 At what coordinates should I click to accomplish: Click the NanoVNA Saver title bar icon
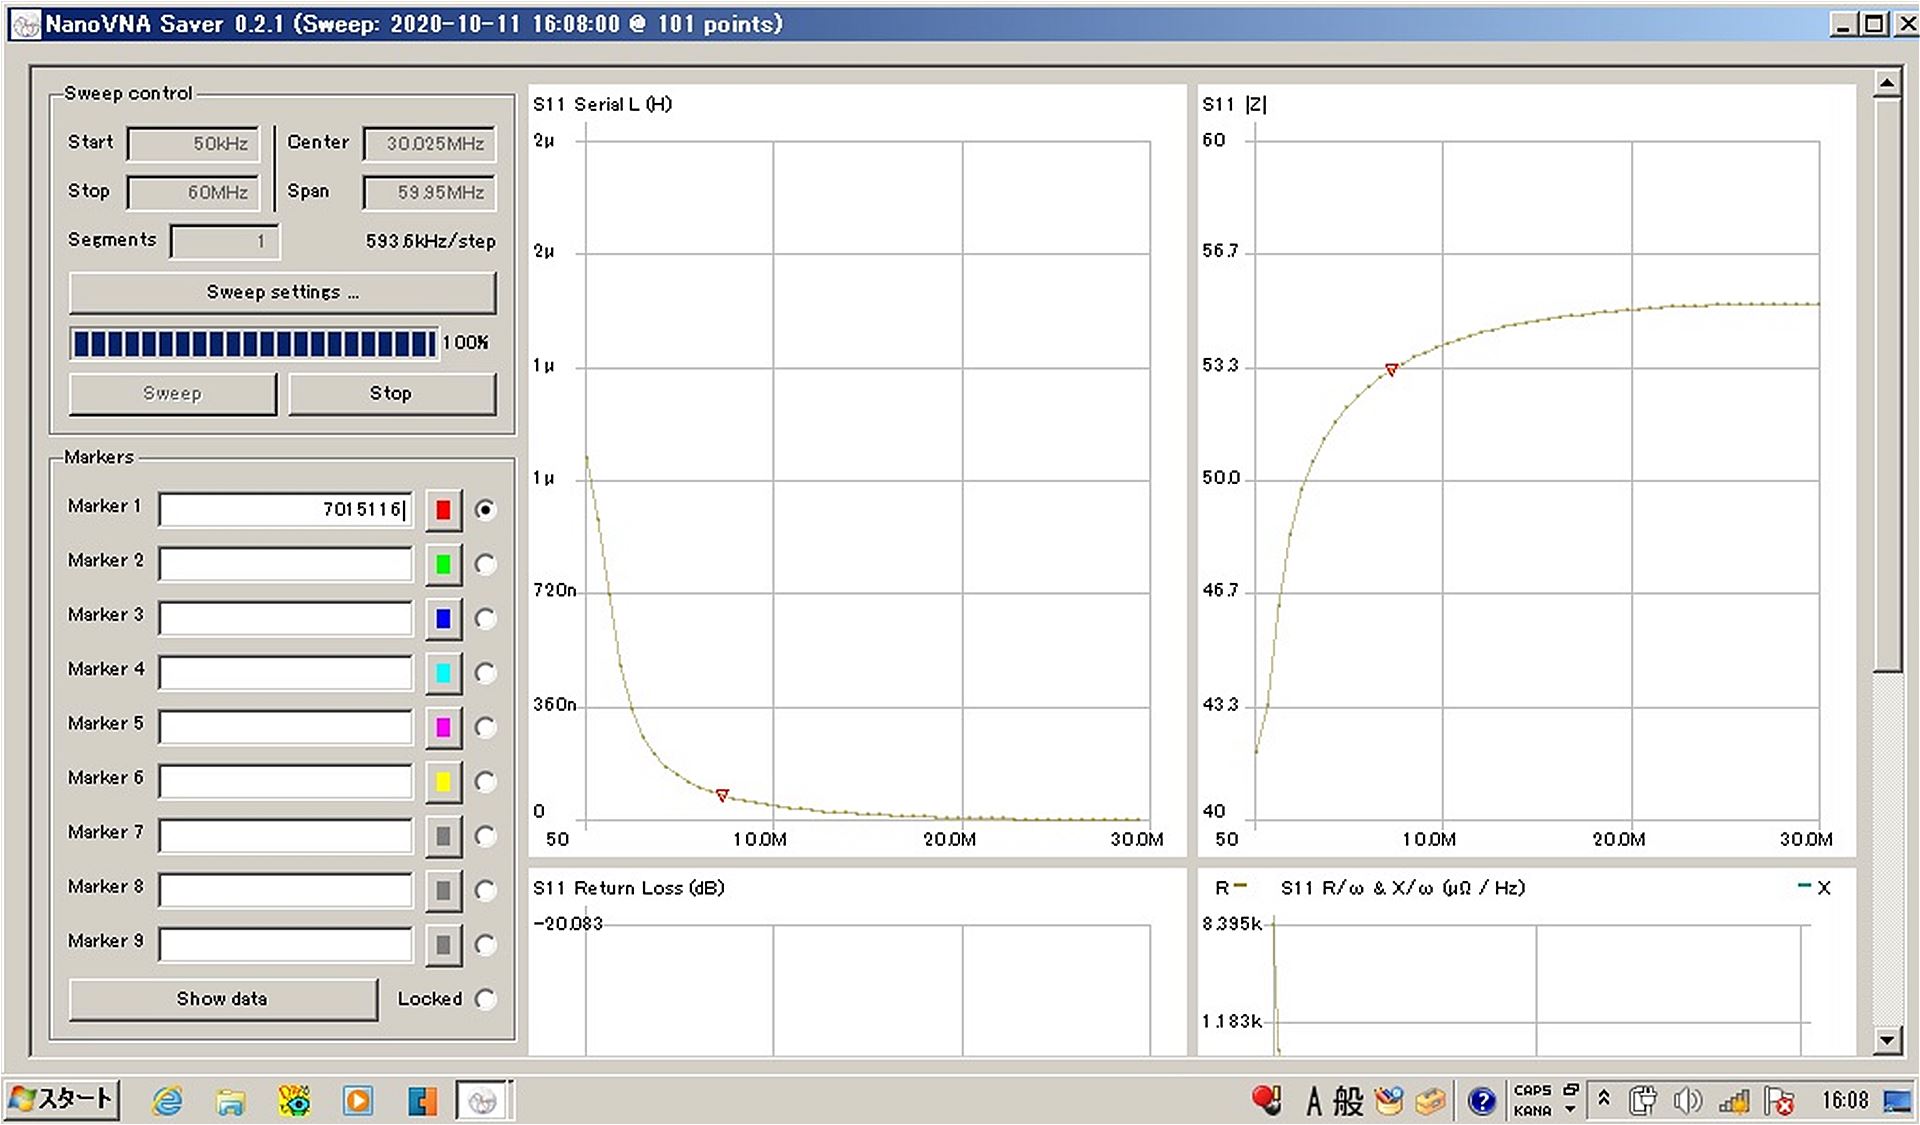click(x=25, y=24)
